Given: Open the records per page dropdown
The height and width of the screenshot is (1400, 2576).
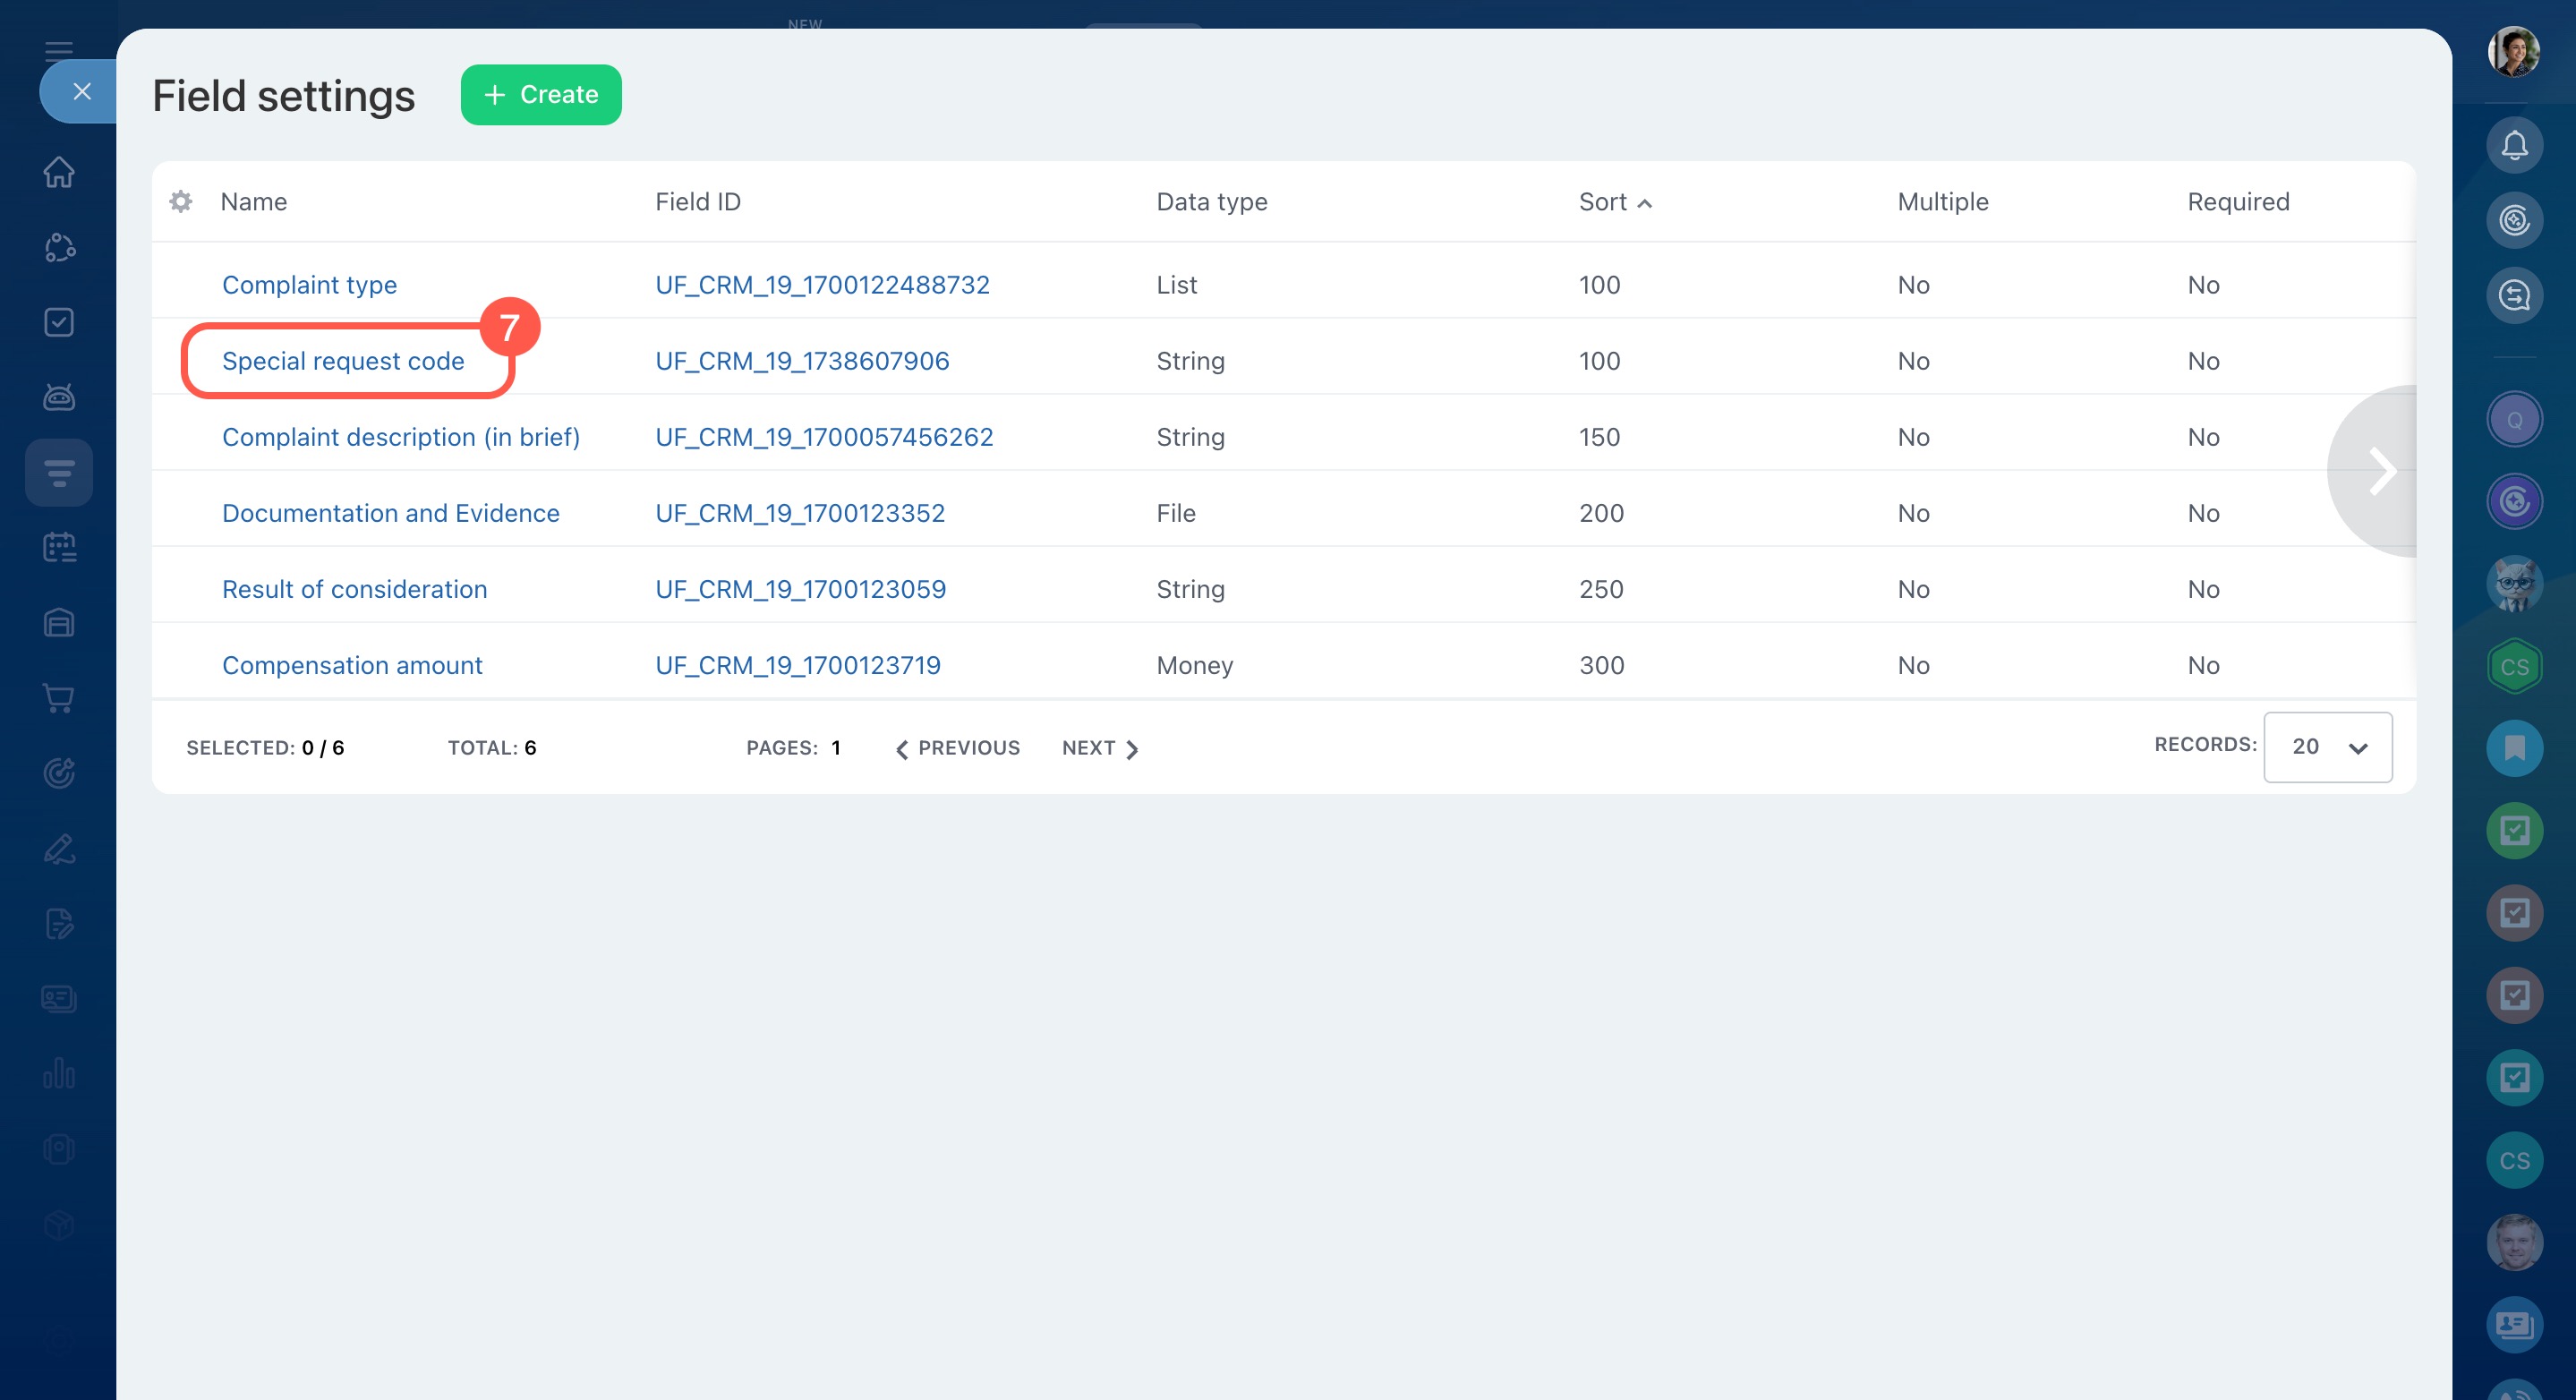Looking at the screenshot, I should click(2327, 747).
